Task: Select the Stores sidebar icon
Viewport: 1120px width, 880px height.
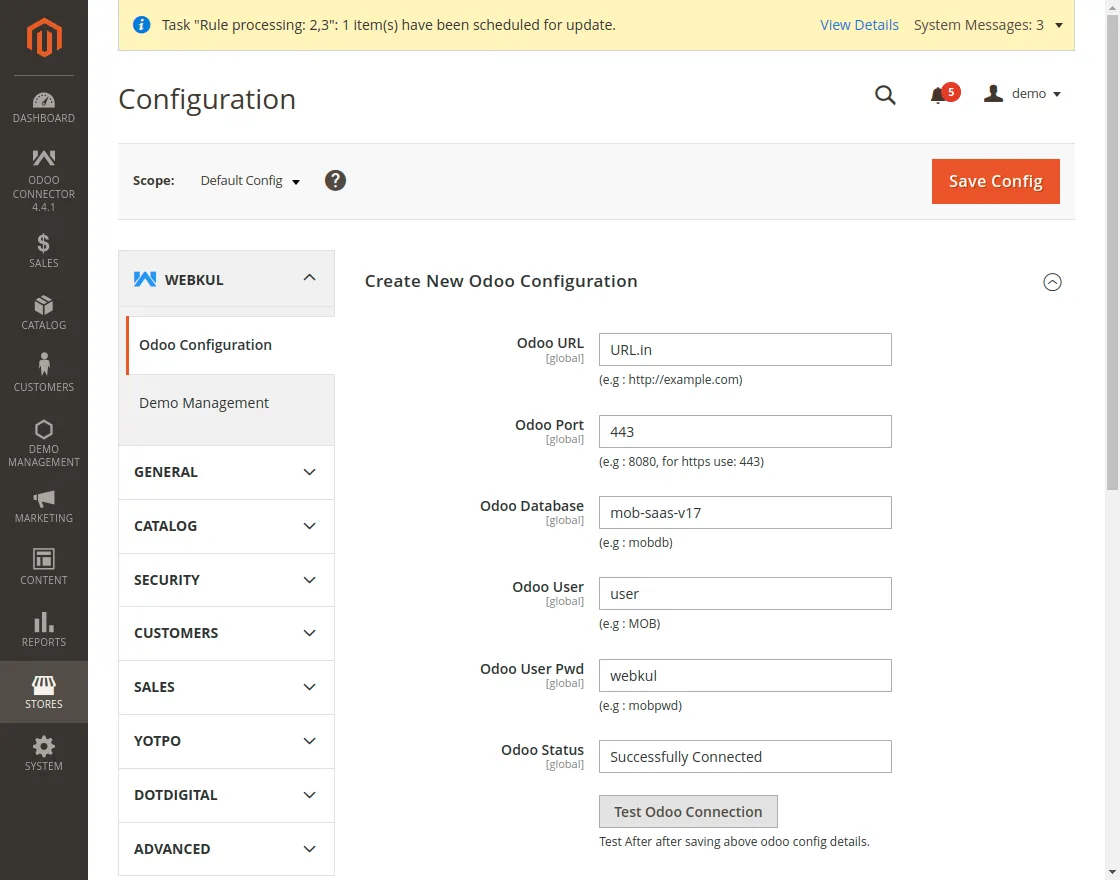Action: 43,692
